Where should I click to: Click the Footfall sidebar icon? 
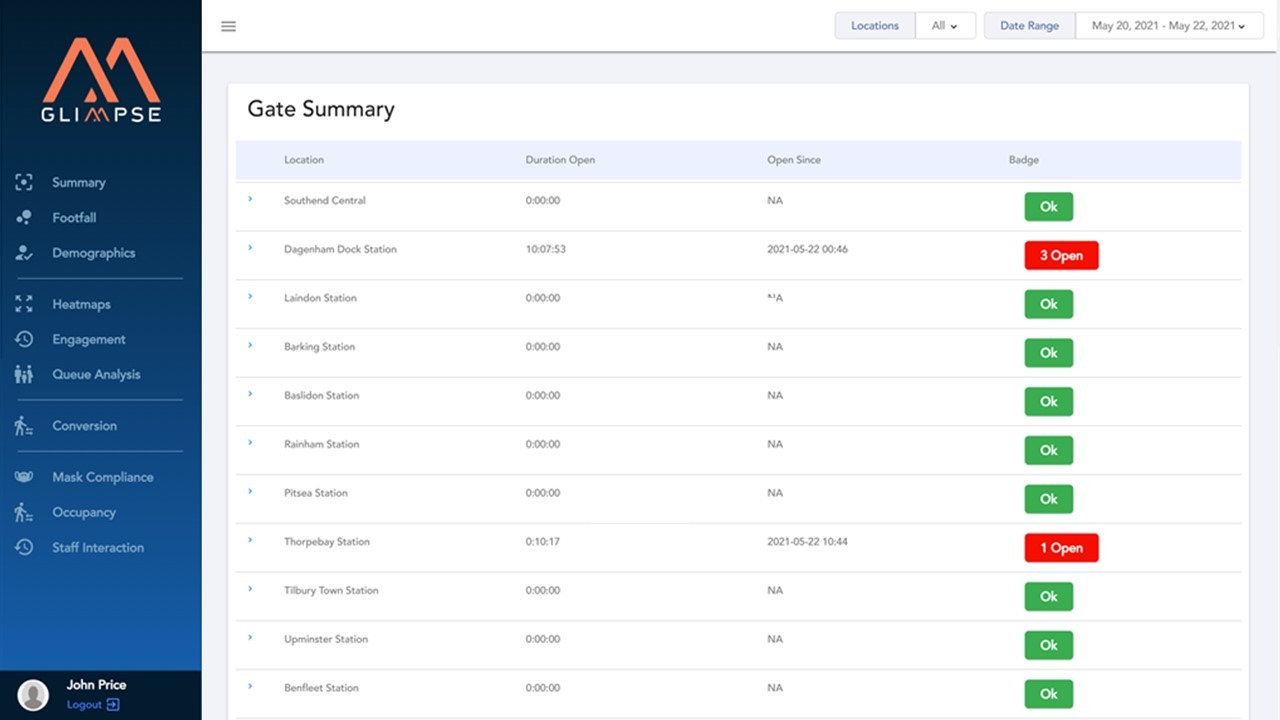tap(23, 217)
